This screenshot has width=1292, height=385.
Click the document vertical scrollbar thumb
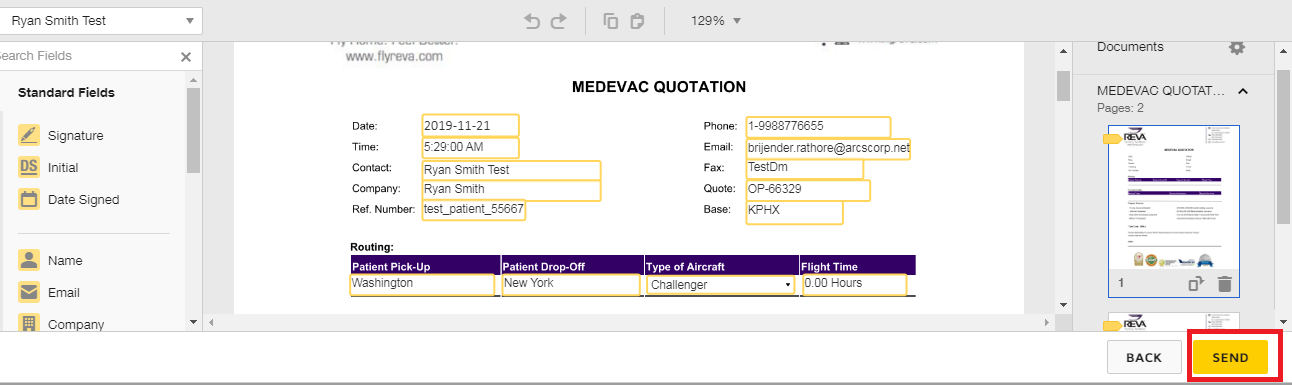[x=1063, y=87]
